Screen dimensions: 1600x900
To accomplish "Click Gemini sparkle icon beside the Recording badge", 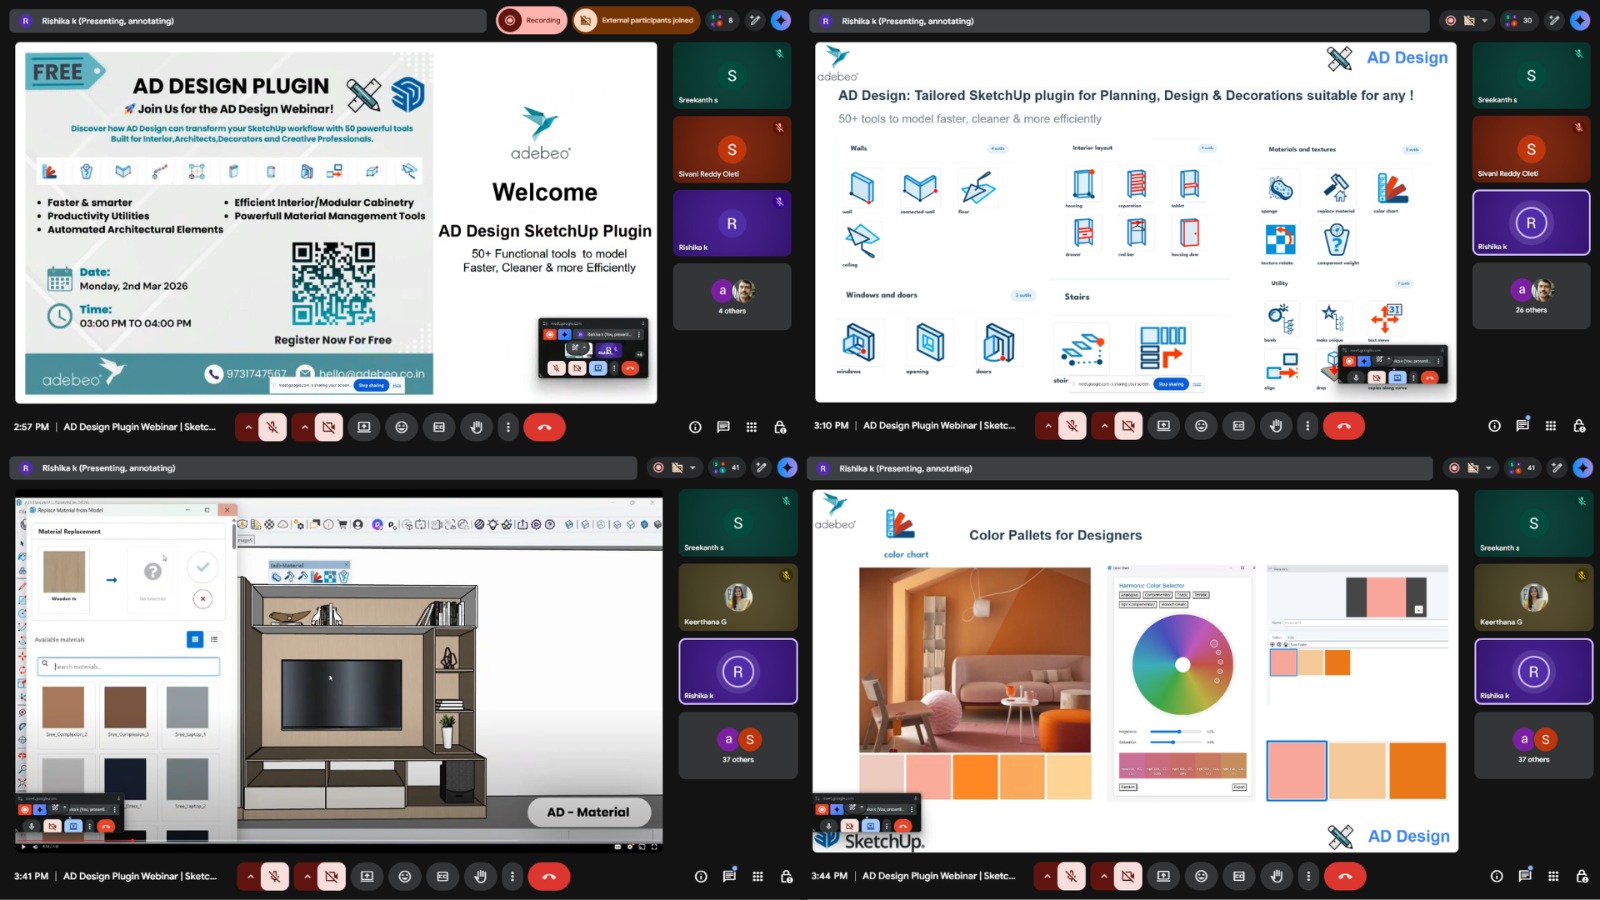I will click(x=781, y=20).
